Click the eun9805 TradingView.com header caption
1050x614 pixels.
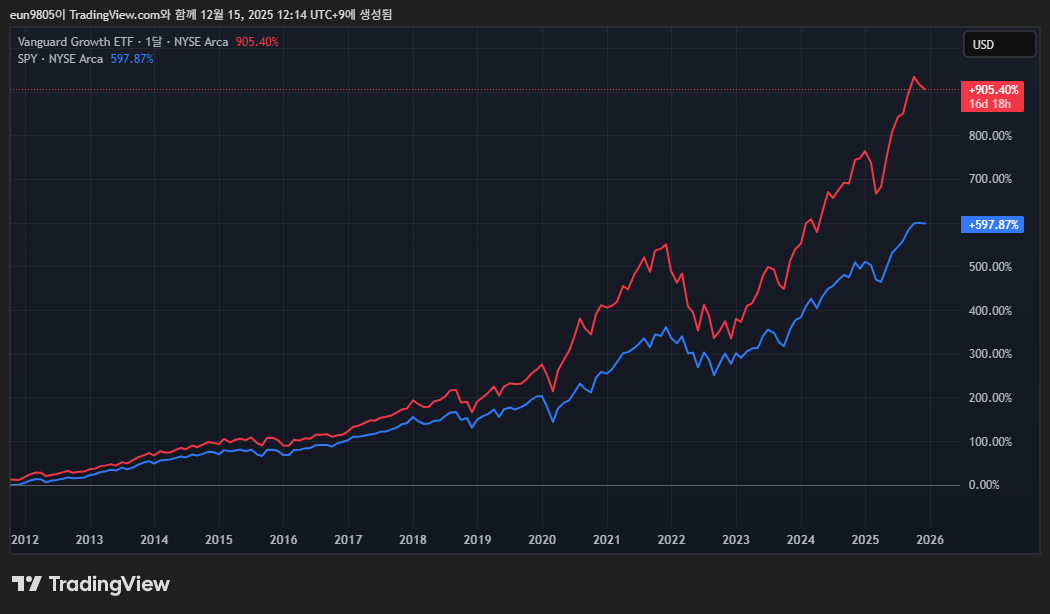click(201, 14)
